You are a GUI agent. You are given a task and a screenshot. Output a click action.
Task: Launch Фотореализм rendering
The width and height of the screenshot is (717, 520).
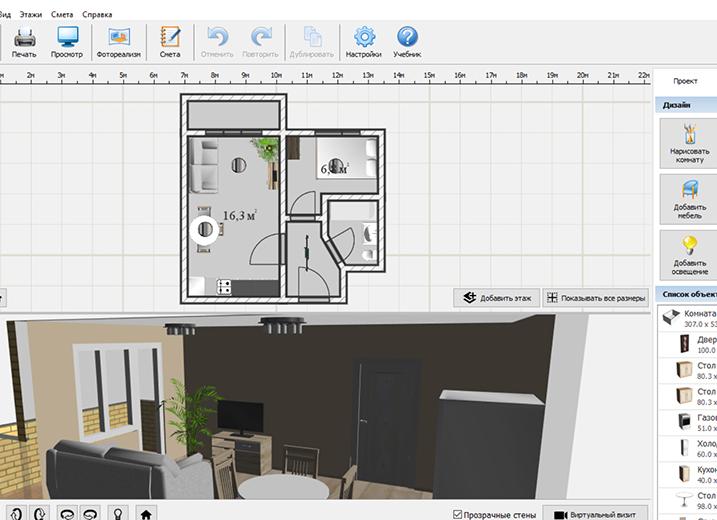click(x=118, y=42)
